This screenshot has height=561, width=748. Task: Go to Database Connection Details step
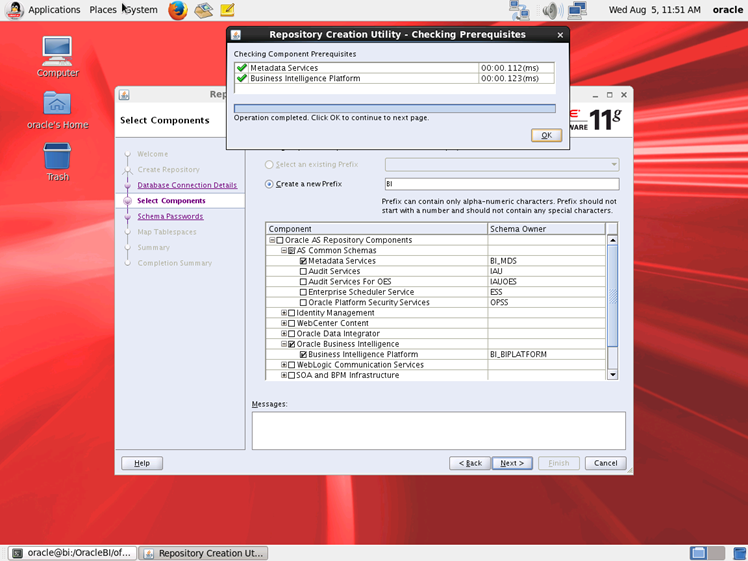click(187, 185)
